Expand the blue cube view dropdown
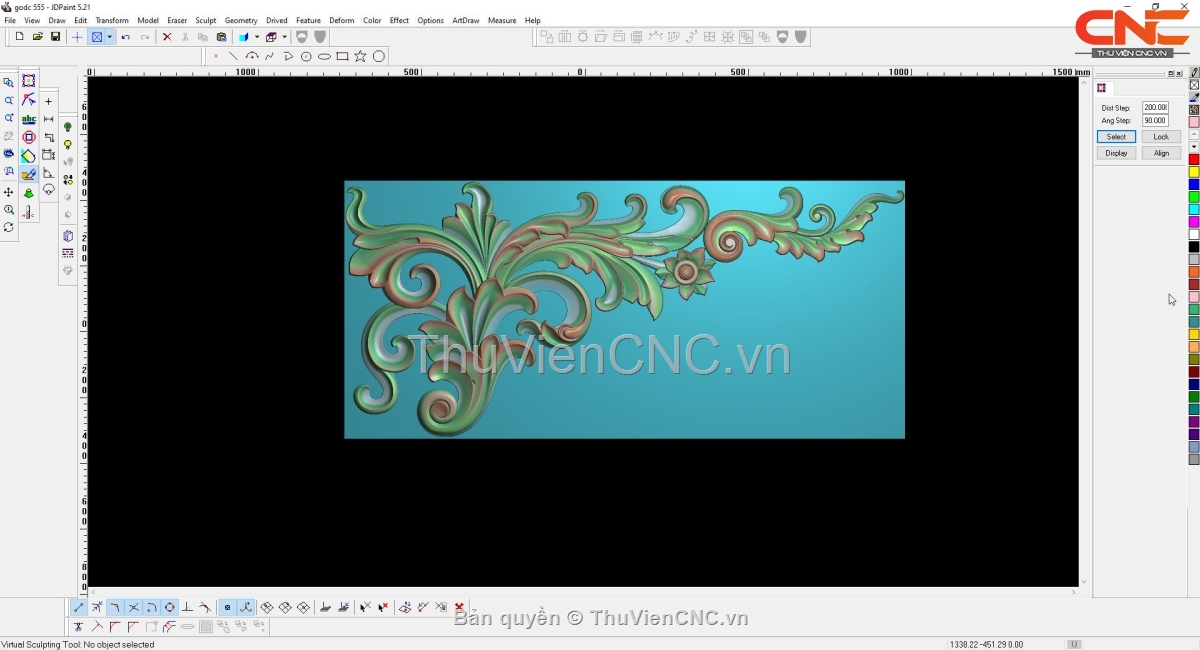The height and width of the screenshot is (650, 1200). 256,37
